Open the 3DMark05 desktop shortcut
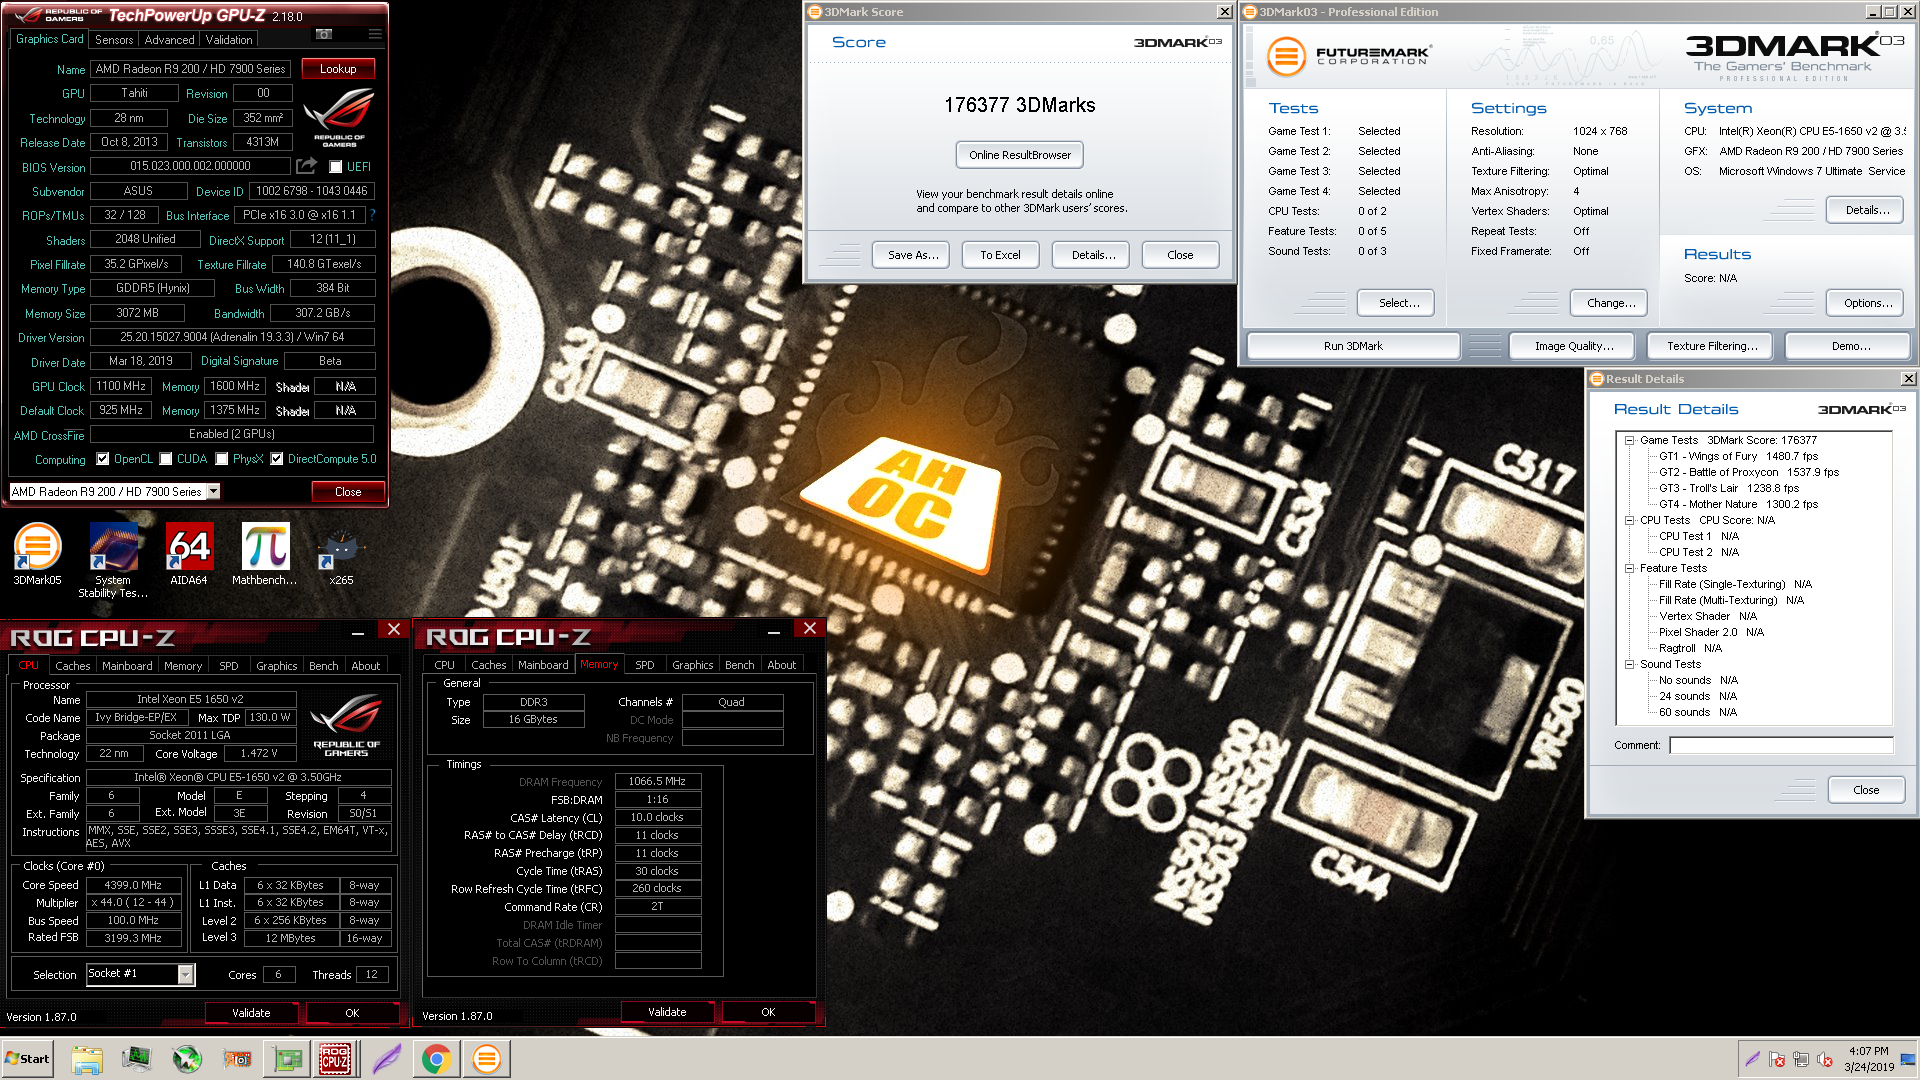Viewport: 1920px width, 1080px height. 37,554
